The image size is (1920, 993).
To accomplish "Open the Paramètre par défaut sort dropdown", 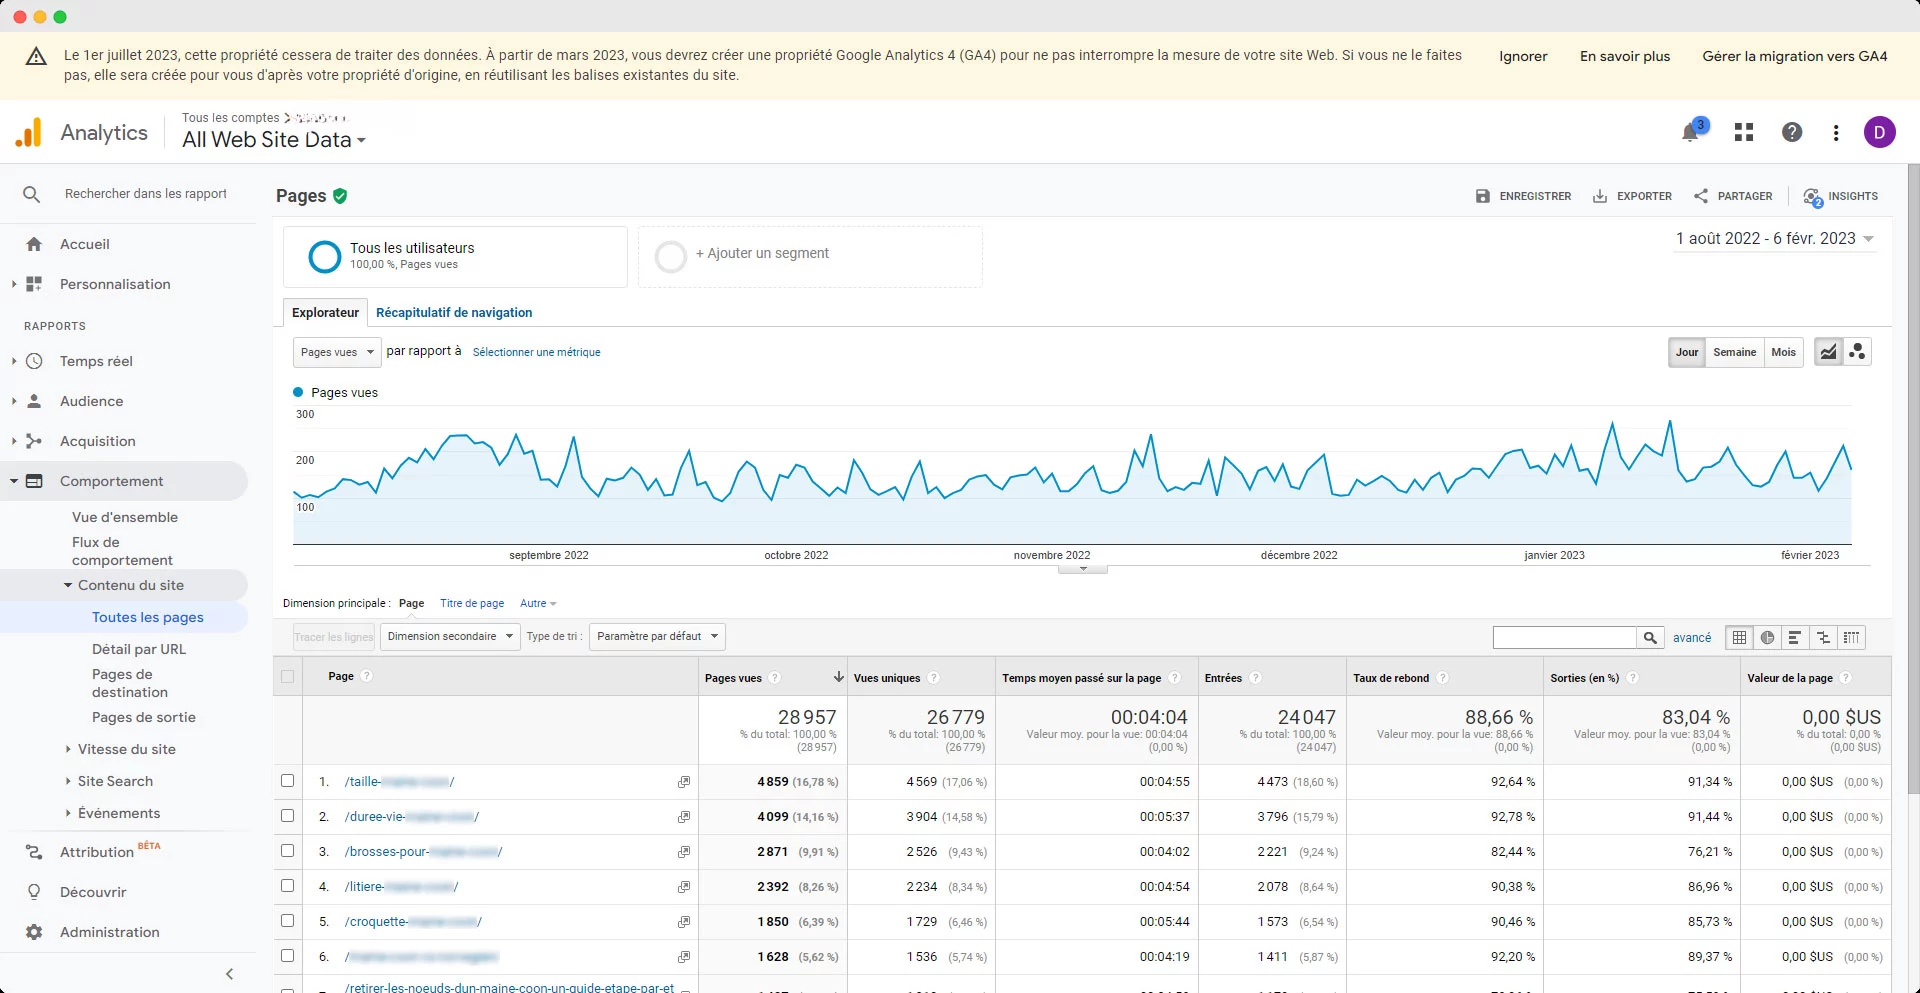I will coord(657,636).
